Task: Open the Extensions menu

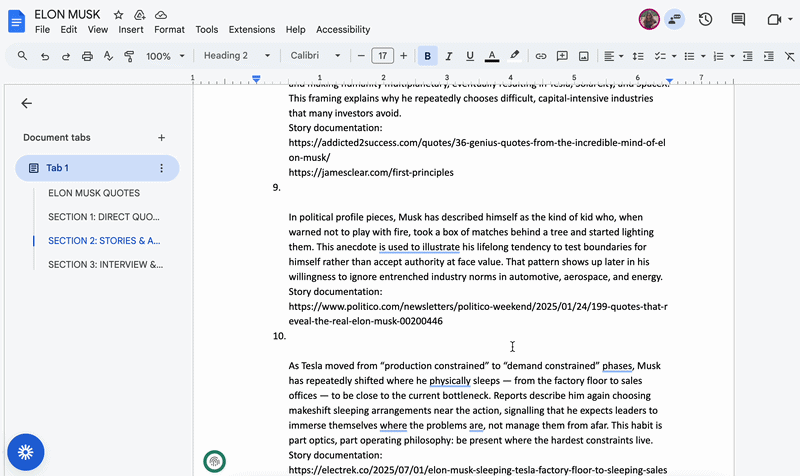Action: (252, 30)
